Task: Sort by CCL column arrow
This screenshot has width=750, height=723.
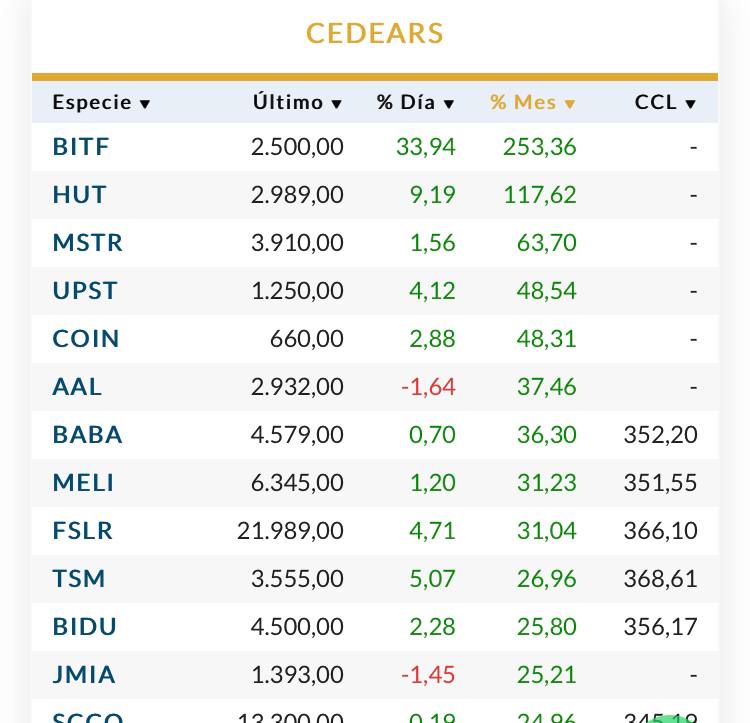Action: tap(691, 104)
